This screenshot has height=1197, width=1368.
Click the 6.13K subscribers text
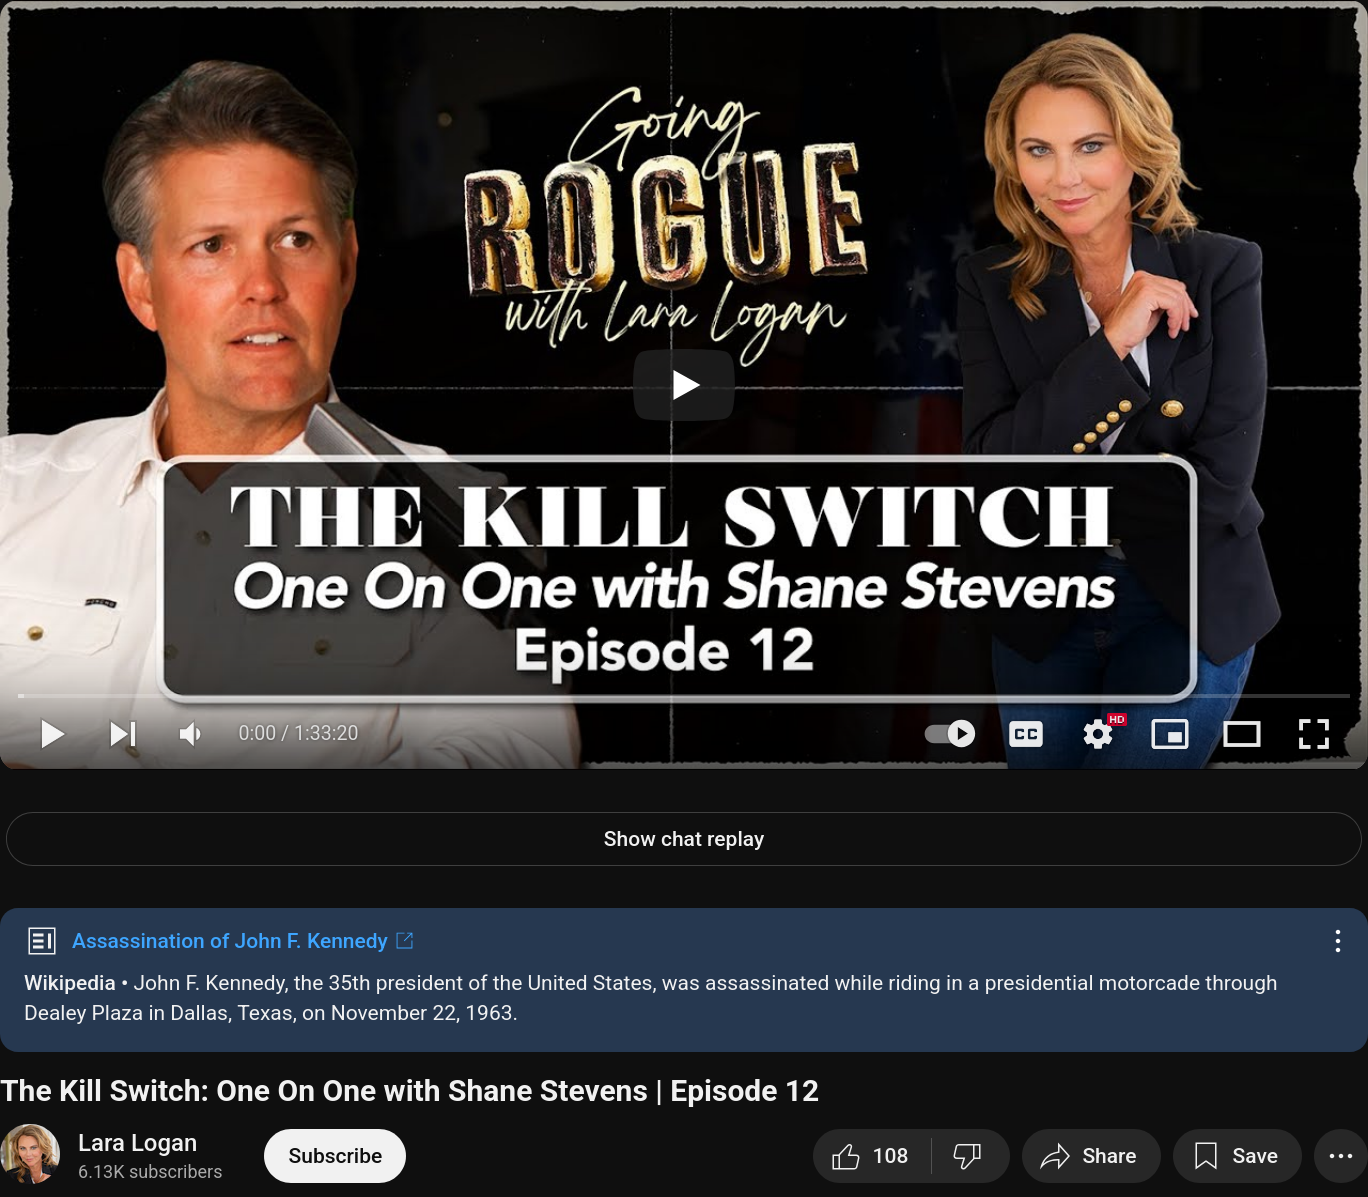coord(150,1172)
